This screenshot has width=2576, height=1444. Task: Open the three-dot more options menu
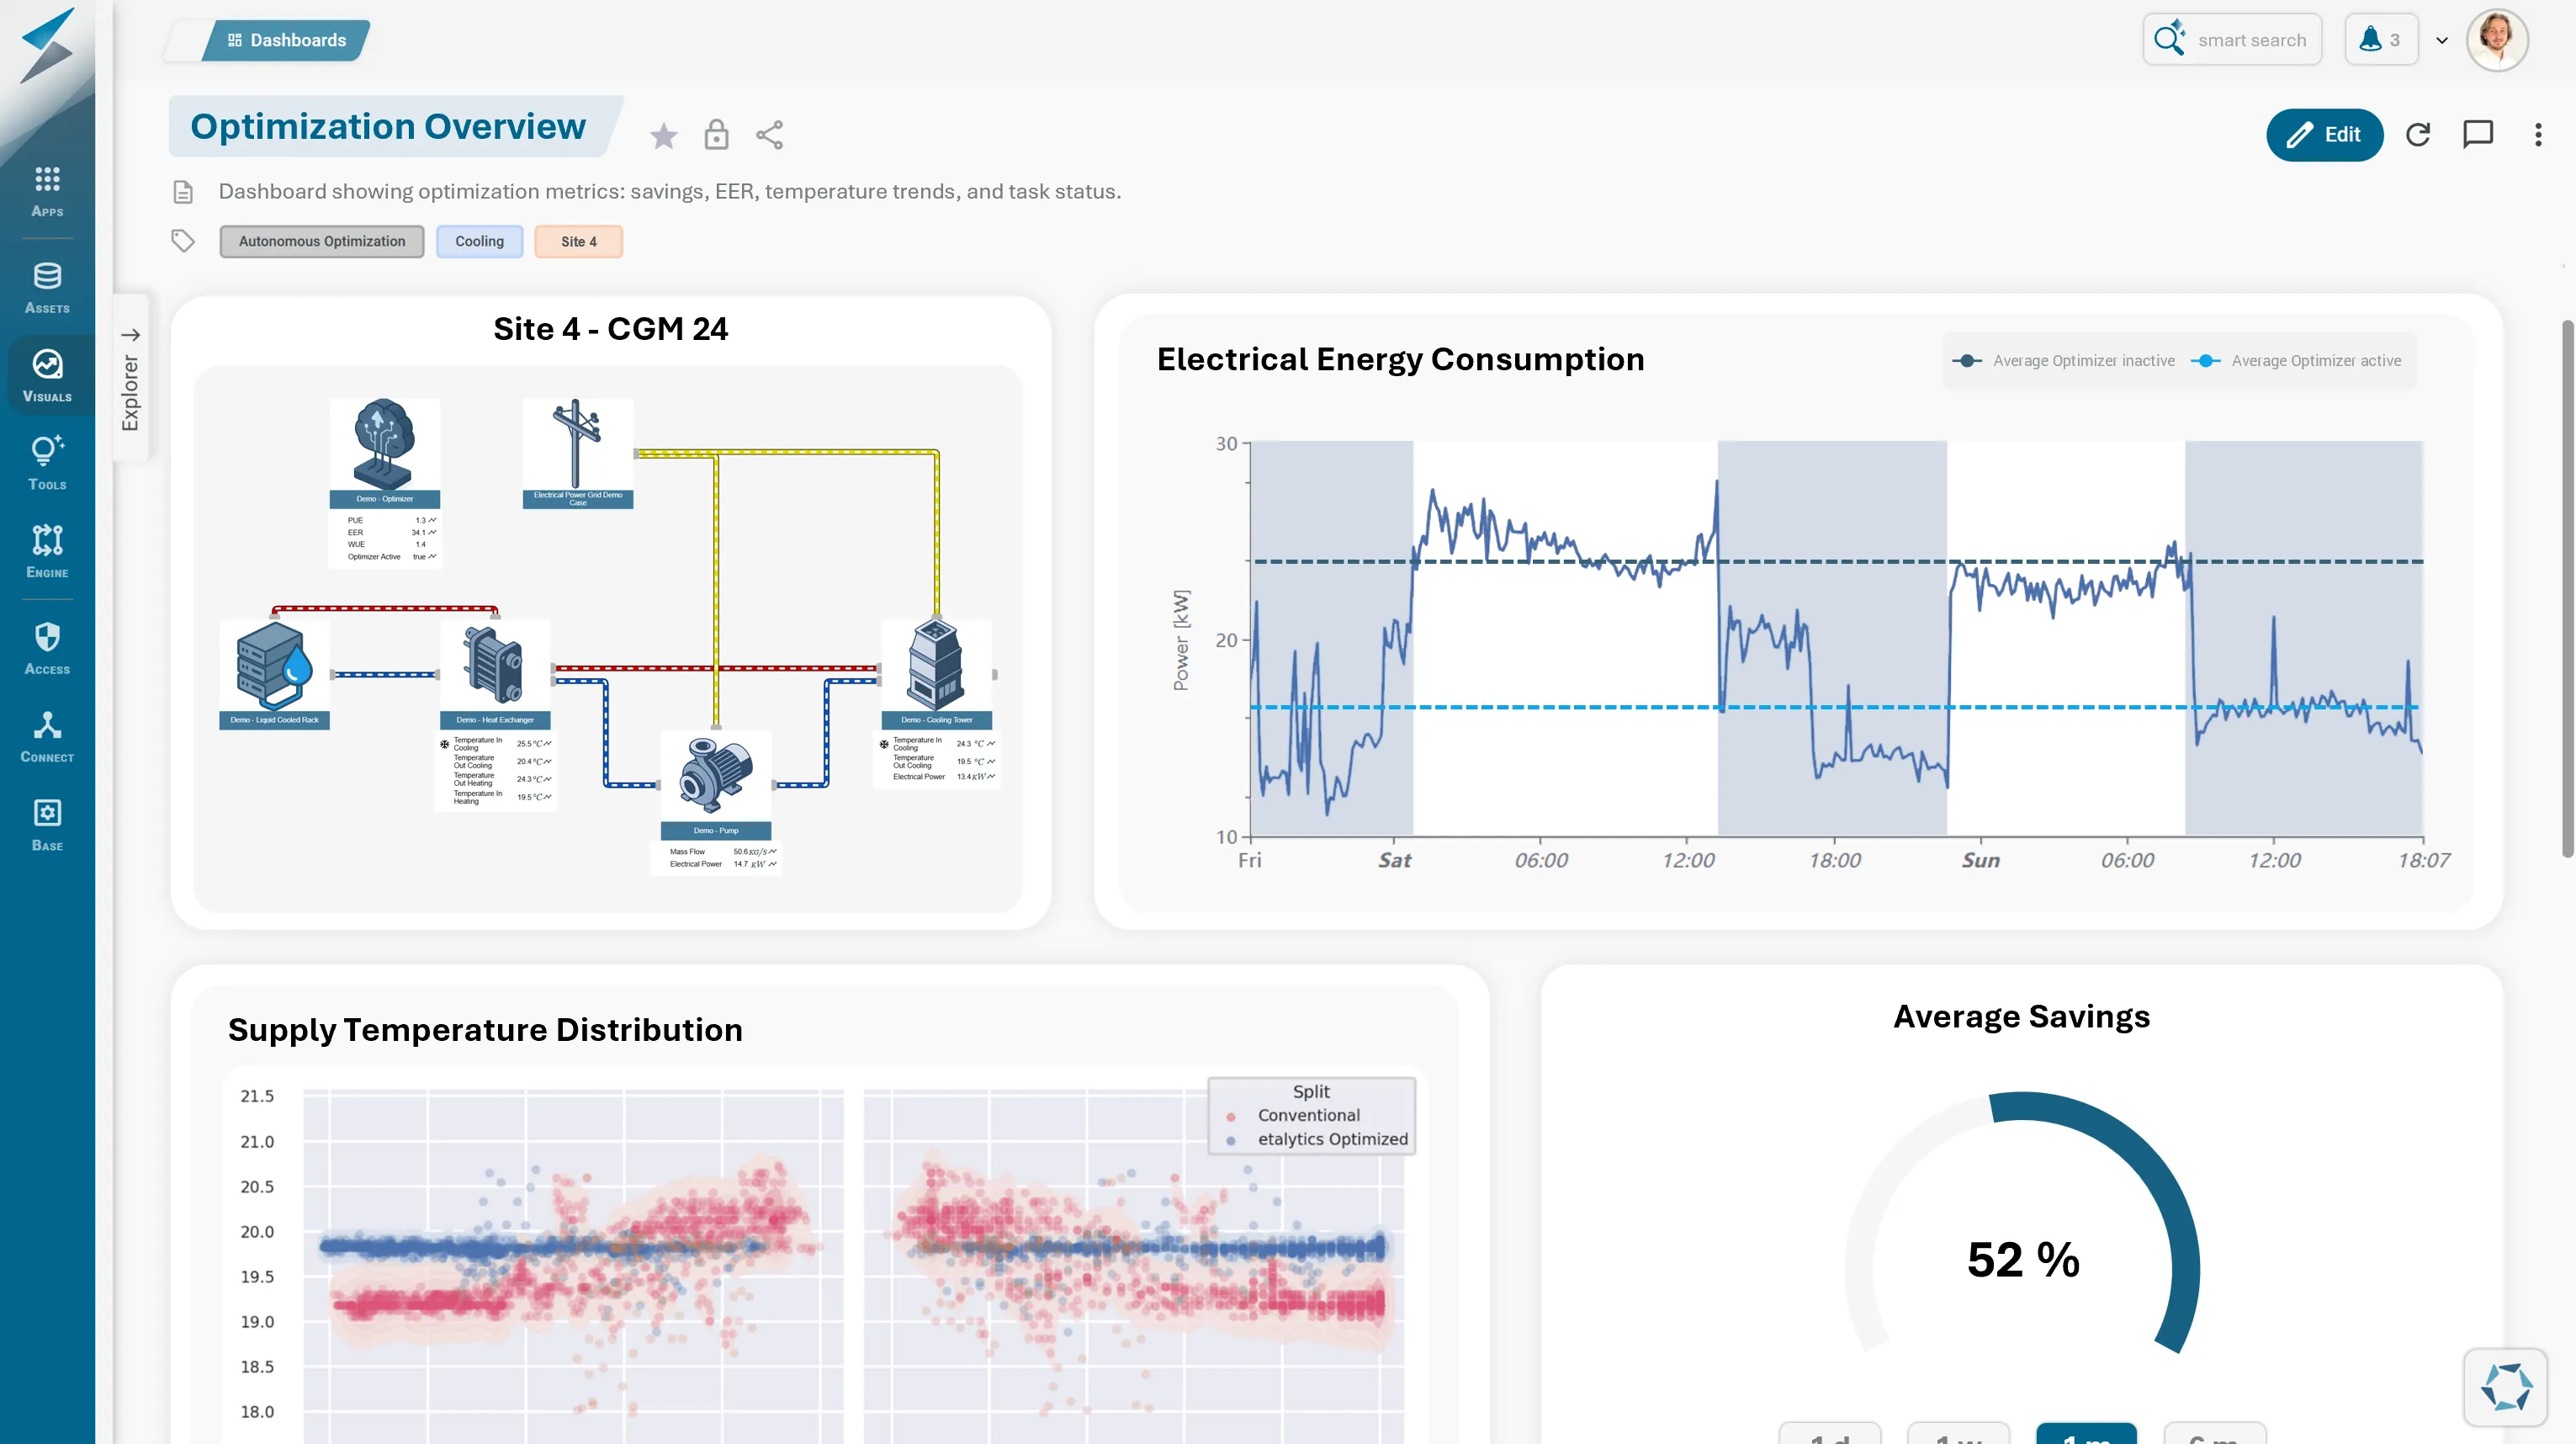2538,135
